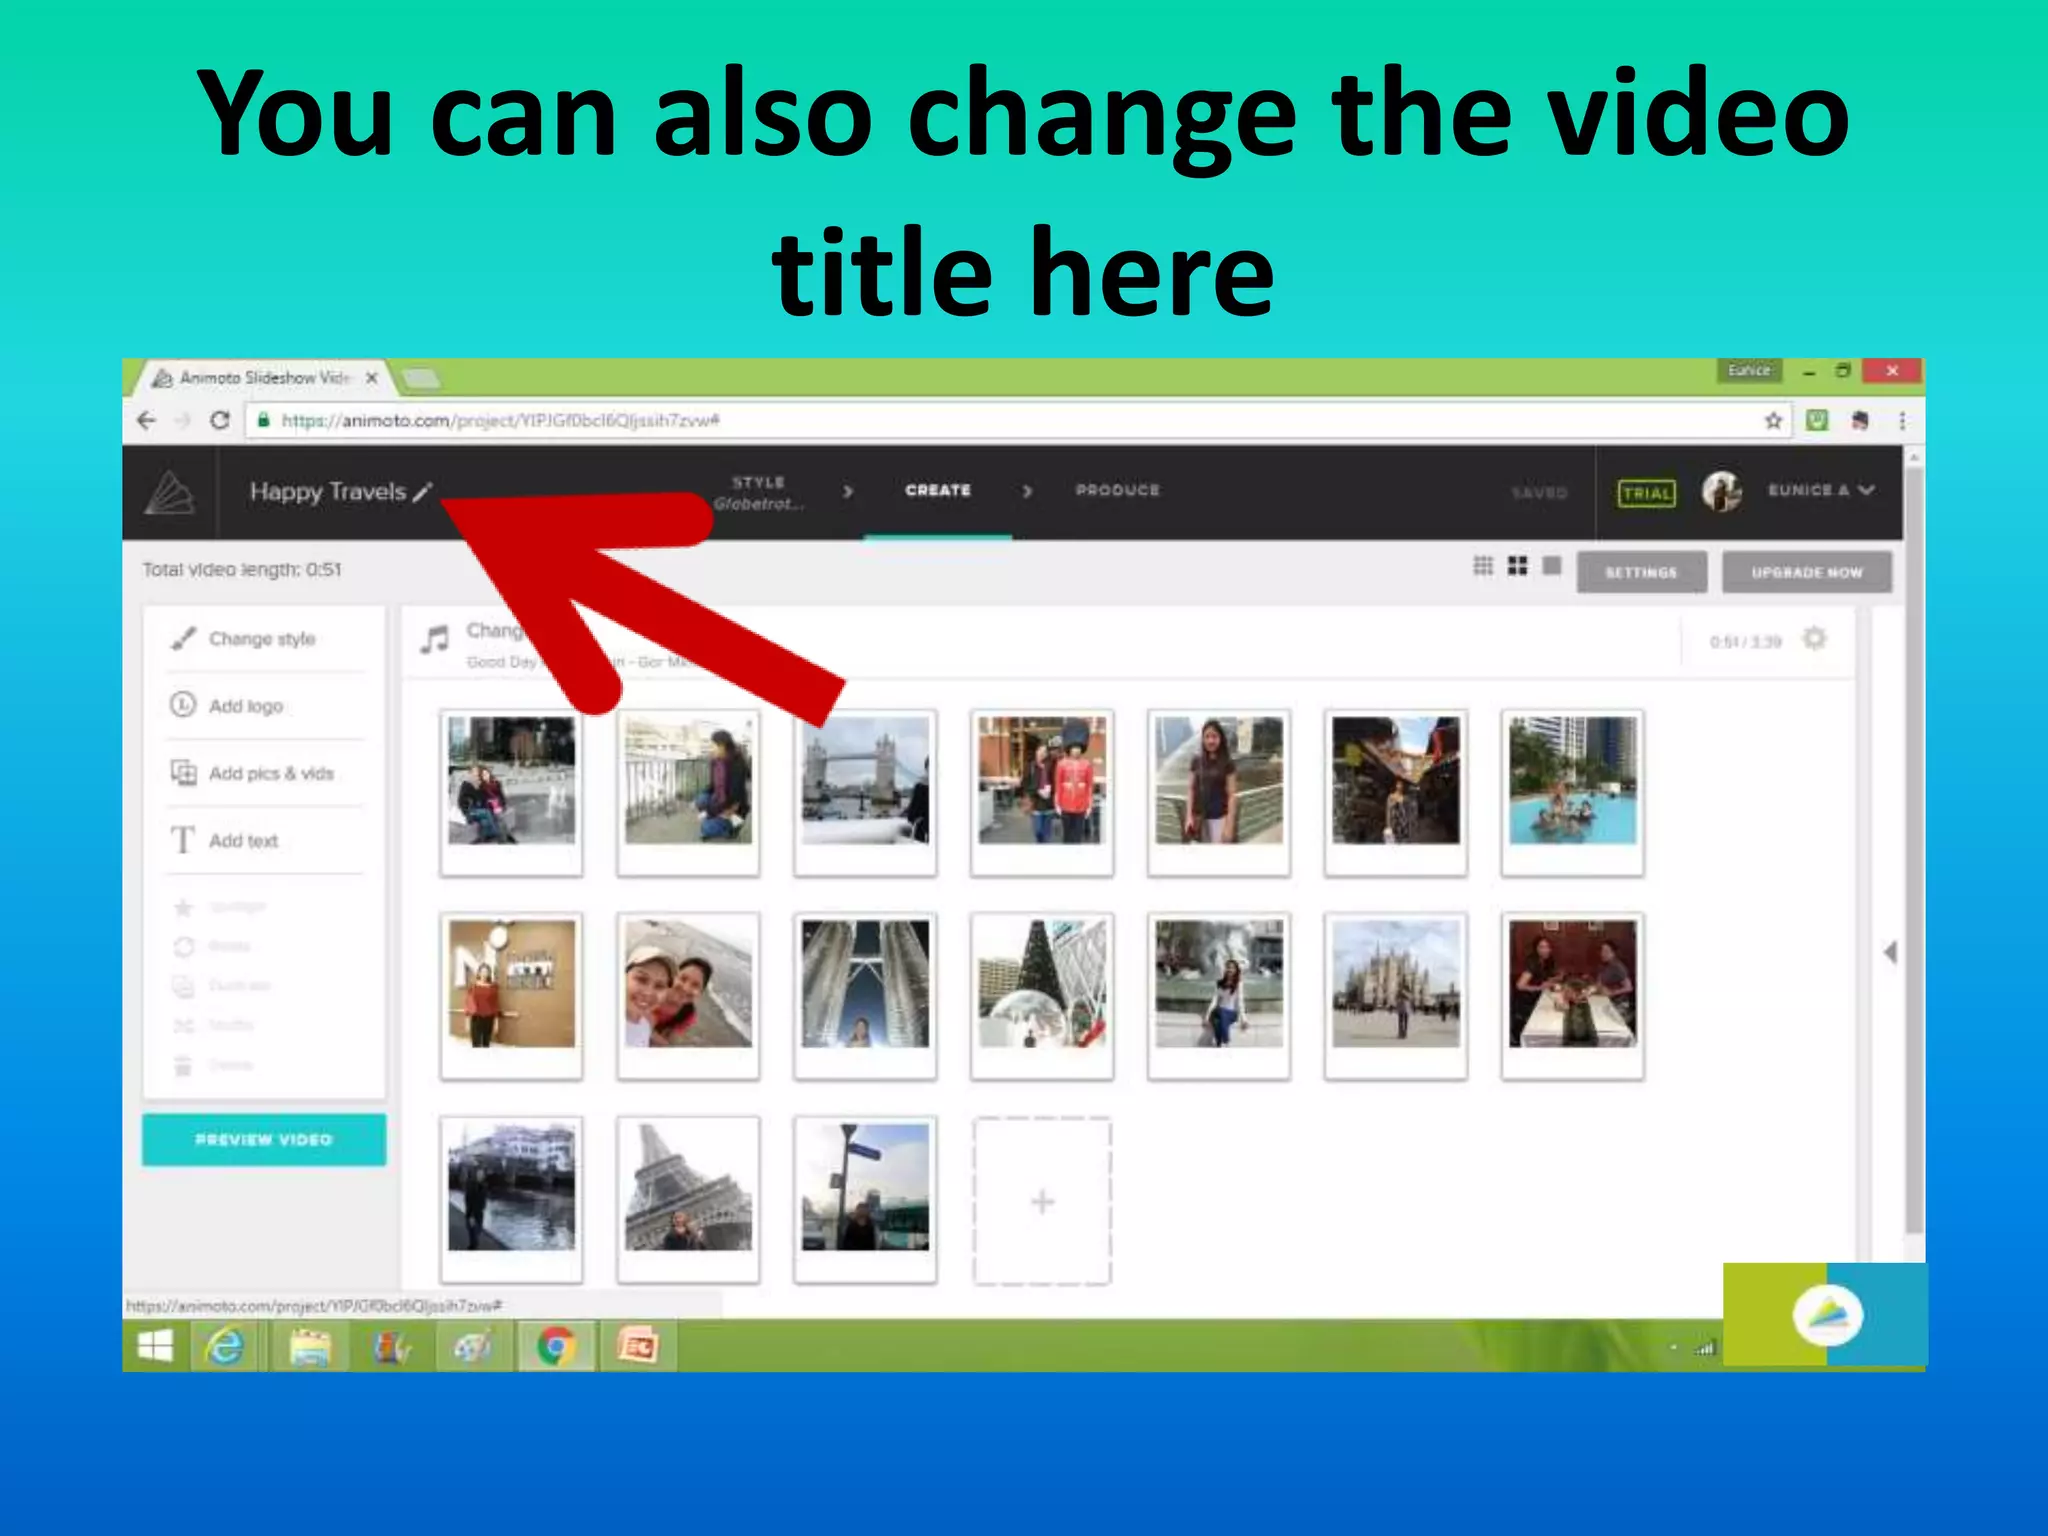Click the Preview Video button
Screen dimensions: 2048x1536
click(264, 1139)
